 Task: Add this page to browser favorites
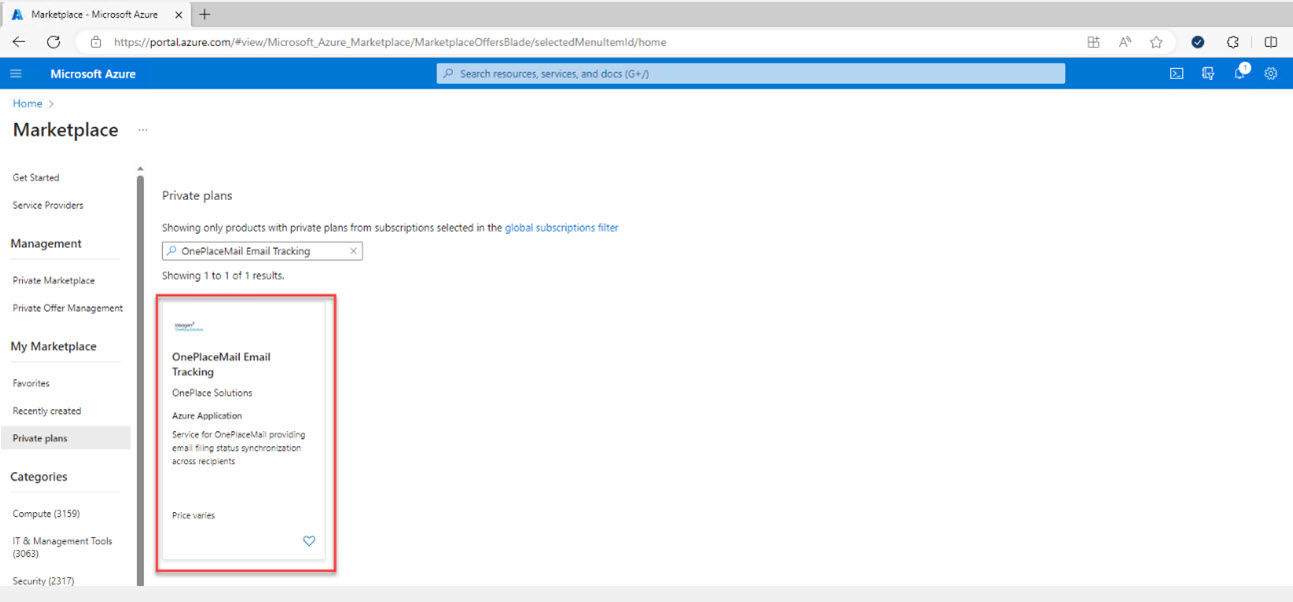[x=1156, y=42]
